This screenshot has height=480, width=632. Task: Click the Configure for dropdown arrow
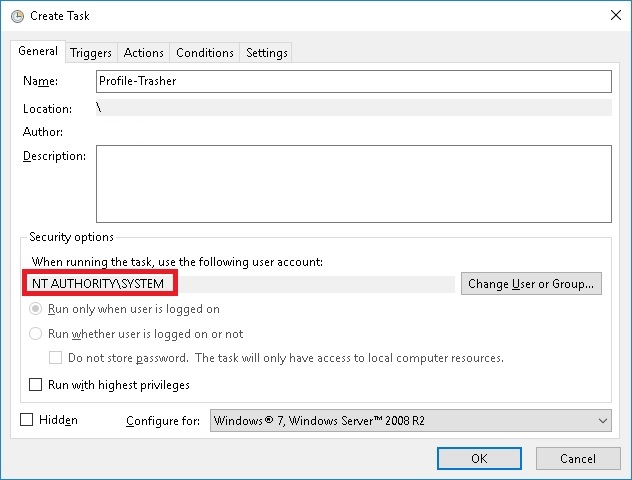[603, 421]
